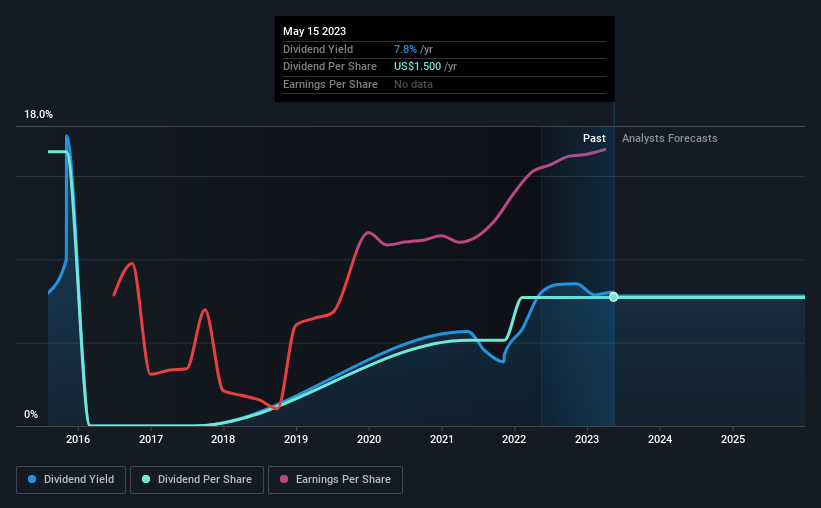
Task: Toggle the Dividend Yield legend series
Action: 71,480
